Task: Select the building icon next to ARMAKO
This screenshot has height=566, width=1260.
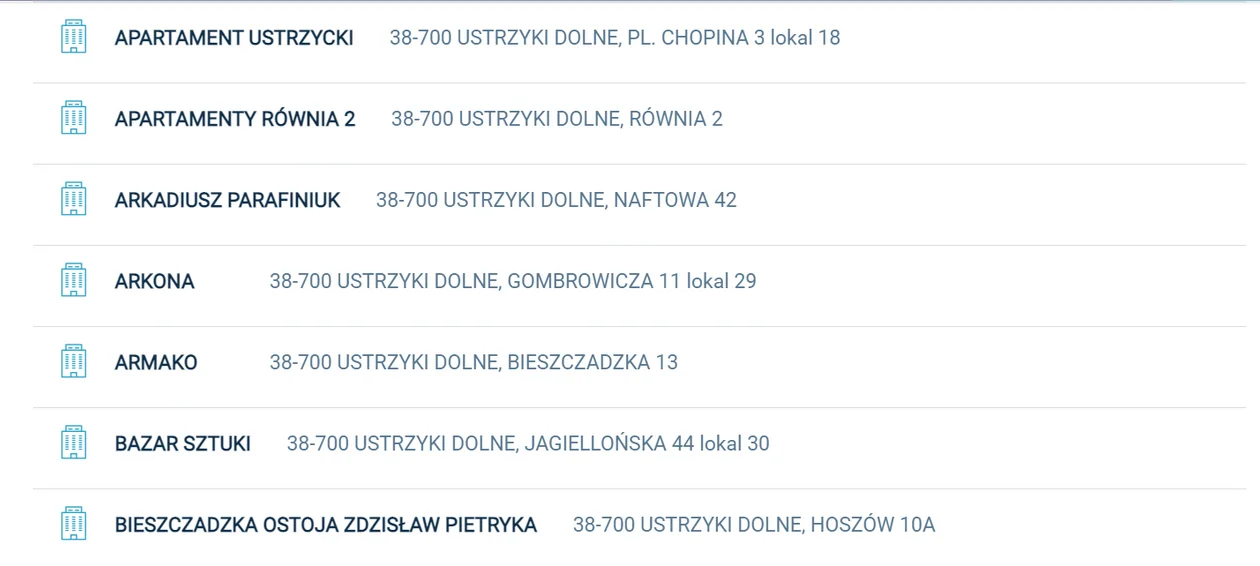Action: tap(73, 361)
